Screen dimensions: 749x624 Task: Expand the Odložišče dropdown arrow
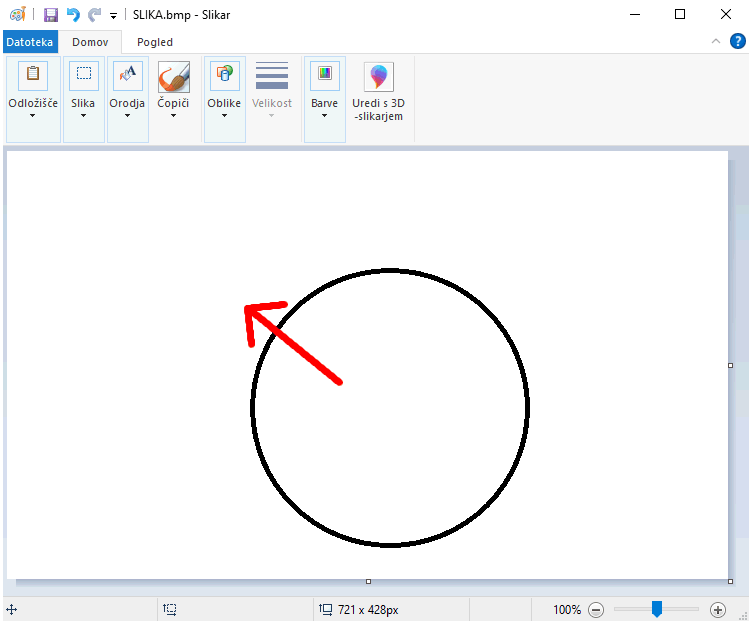33,115
